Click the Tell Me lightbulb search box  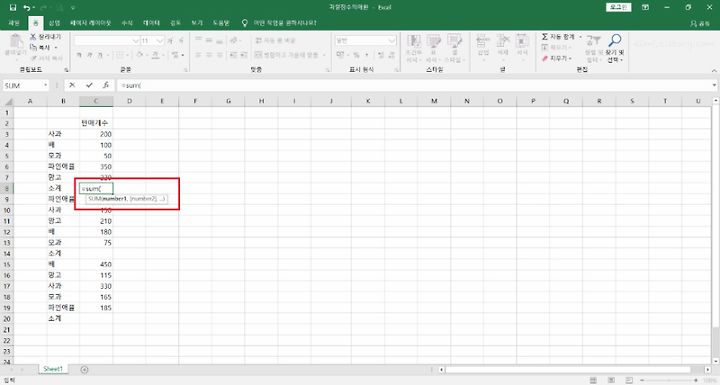pos(280,23)
